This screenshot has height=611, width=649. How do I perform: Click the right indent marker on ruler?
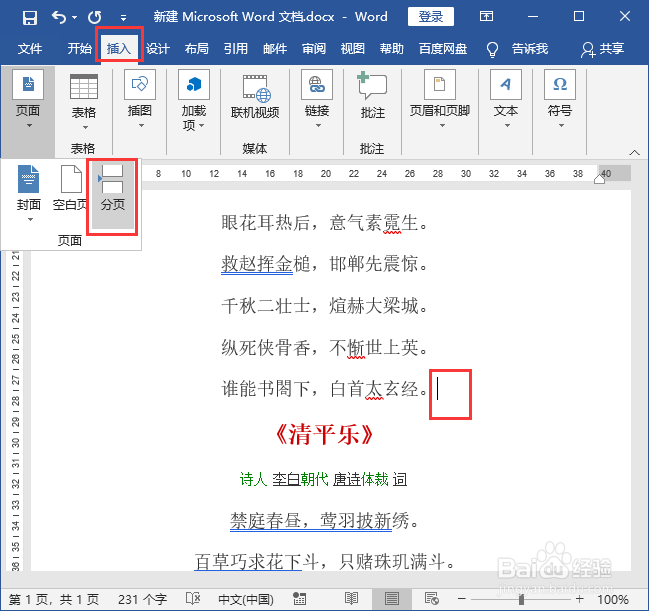click(x=599, y=179)
